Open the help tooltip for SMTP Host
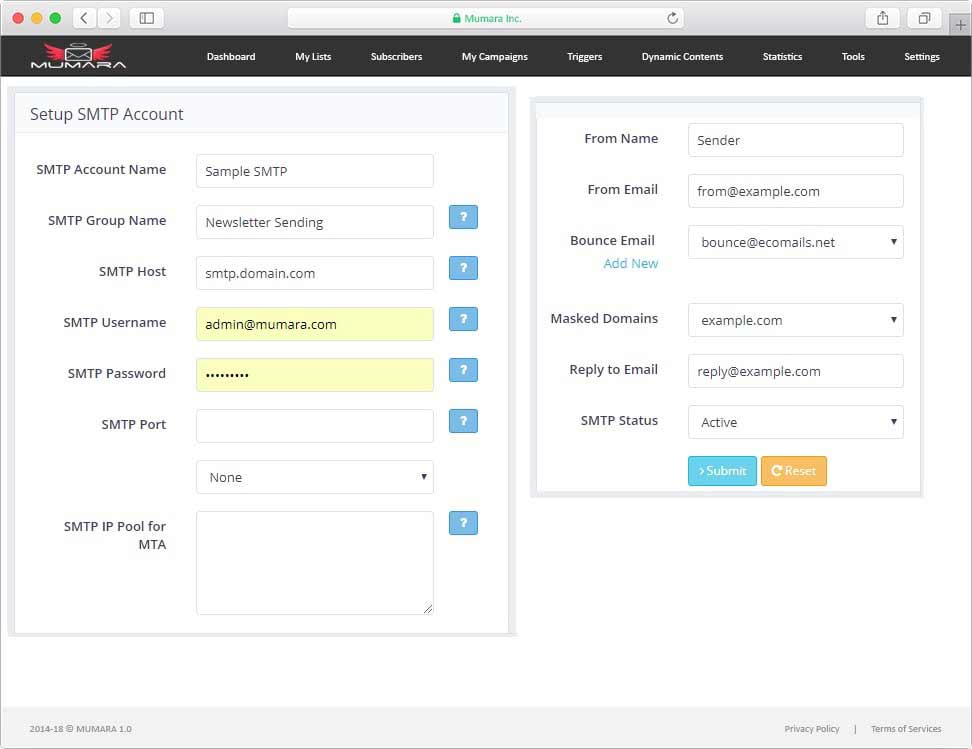Viewport: 972px width, 749px height. [x=463, y=268]
